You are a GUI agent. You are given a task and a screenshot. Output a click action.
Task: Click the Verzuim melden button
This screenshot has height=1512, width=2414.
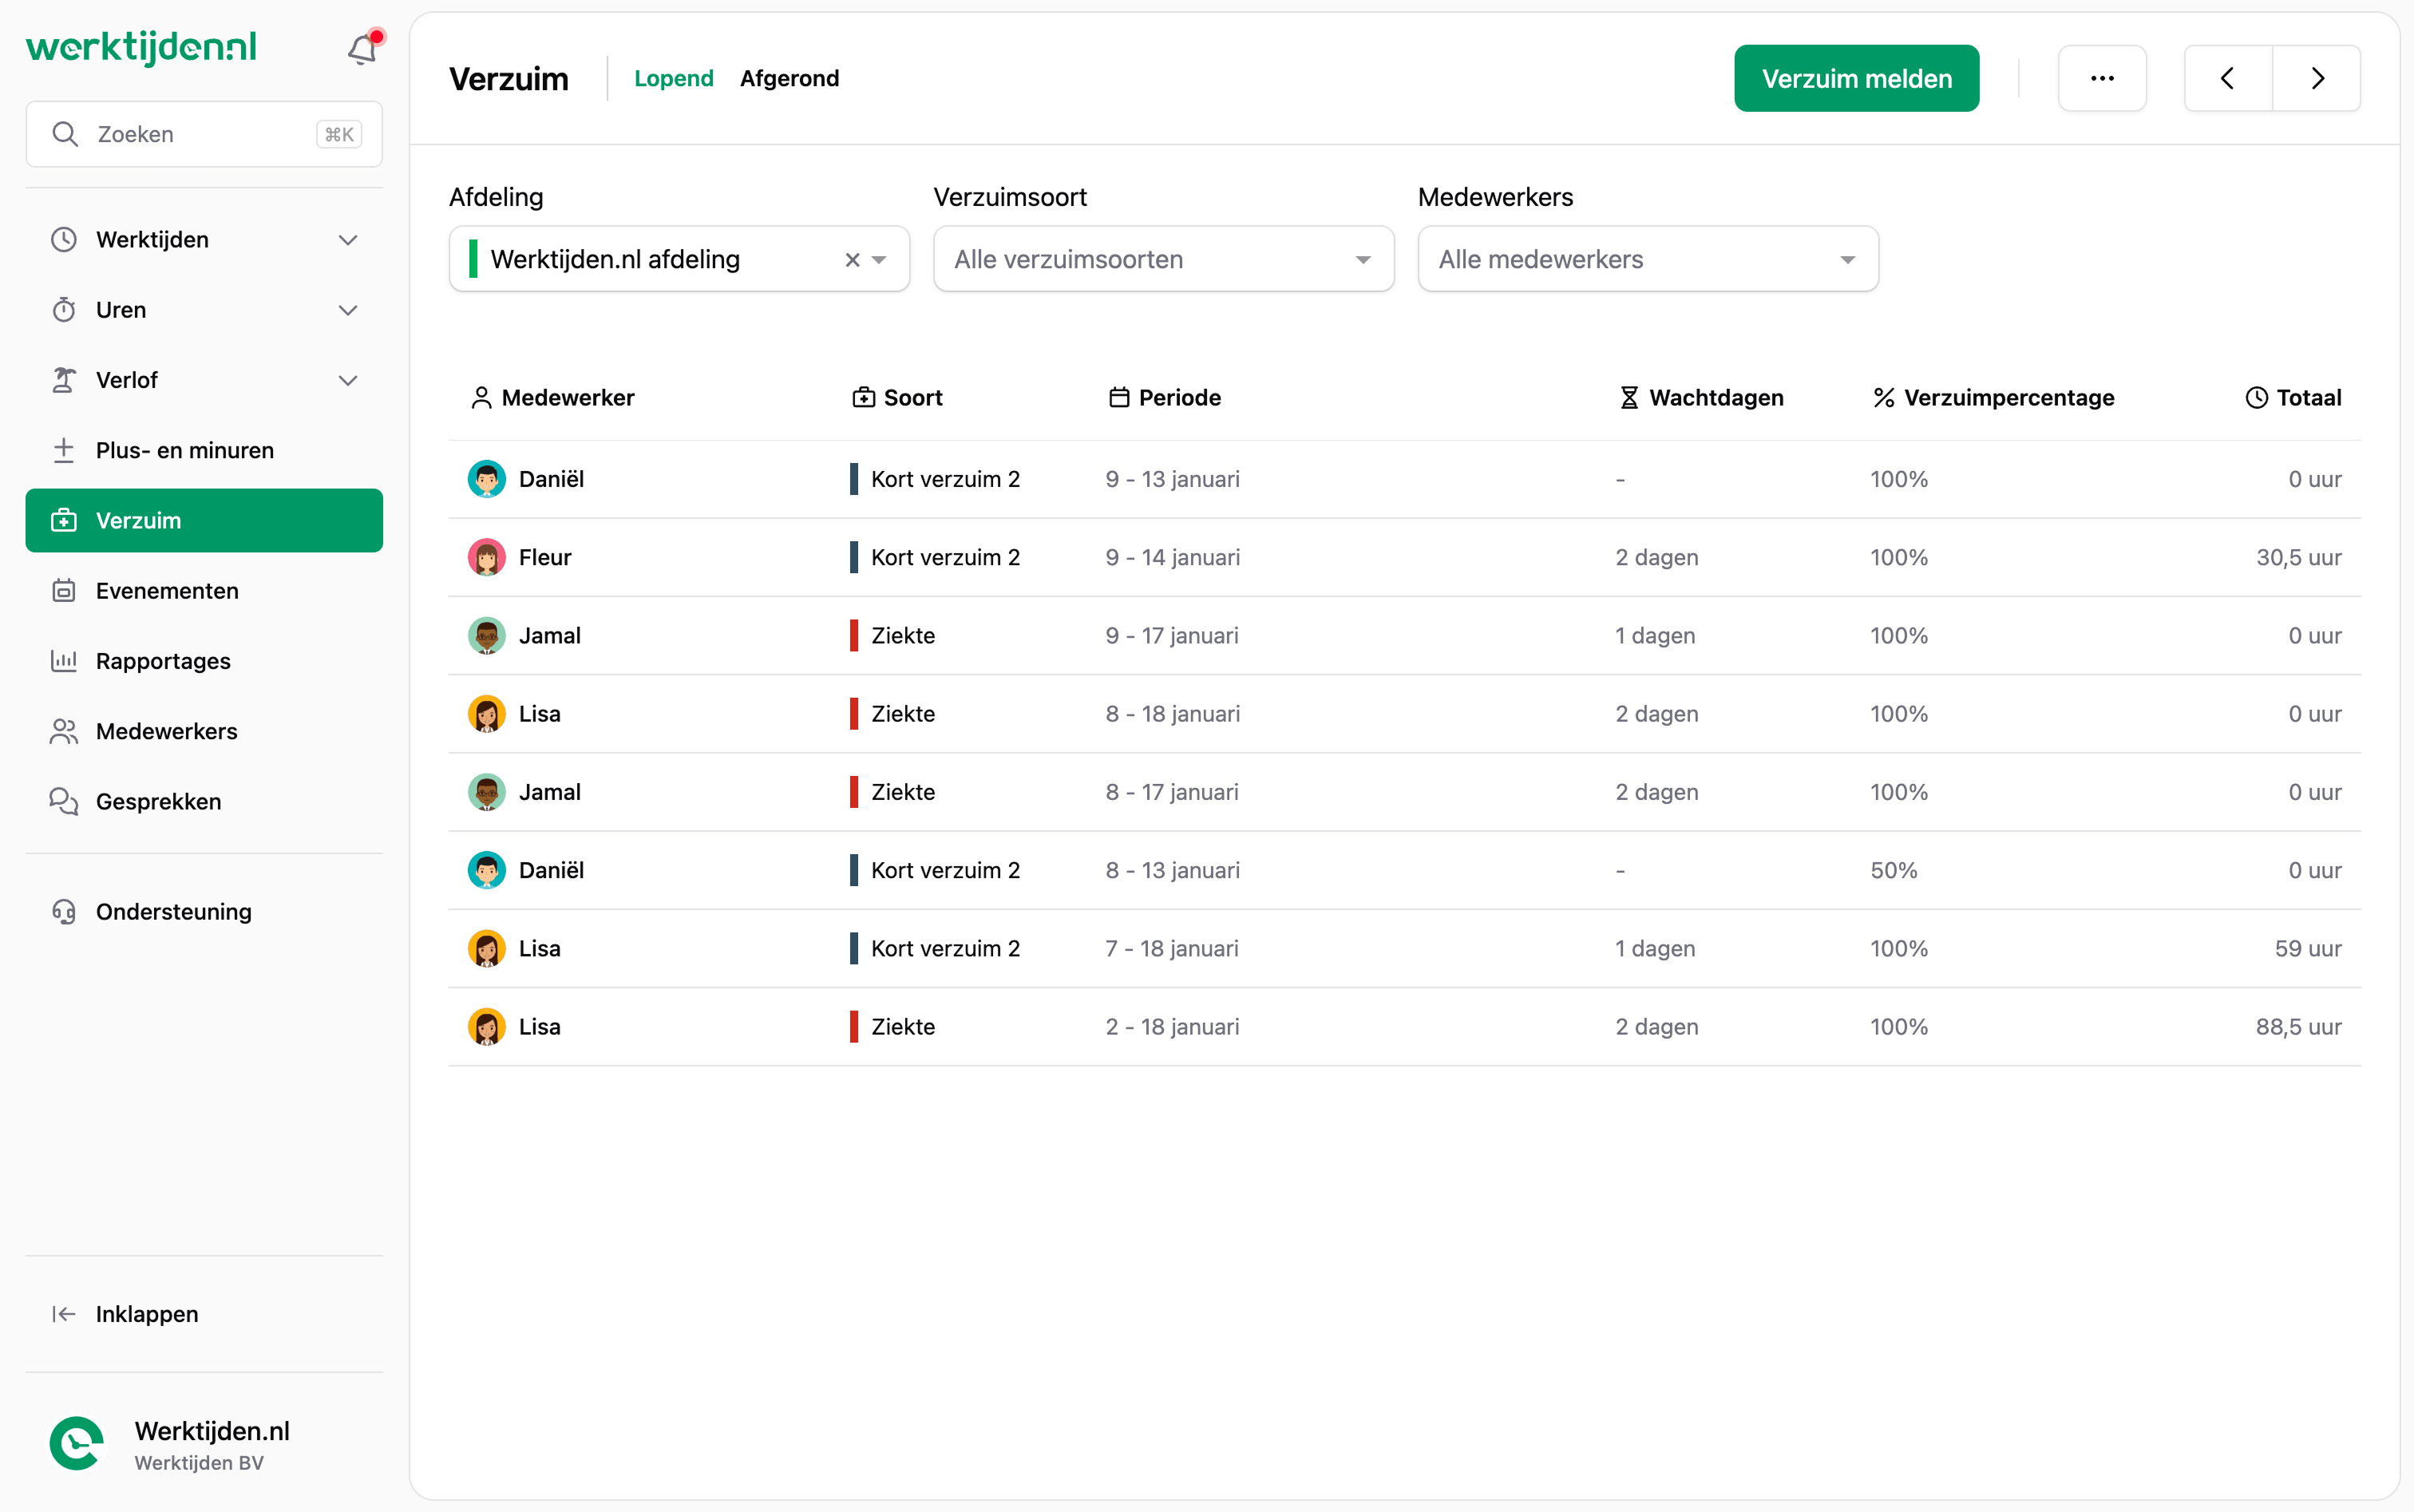(x=1857, y=78)
